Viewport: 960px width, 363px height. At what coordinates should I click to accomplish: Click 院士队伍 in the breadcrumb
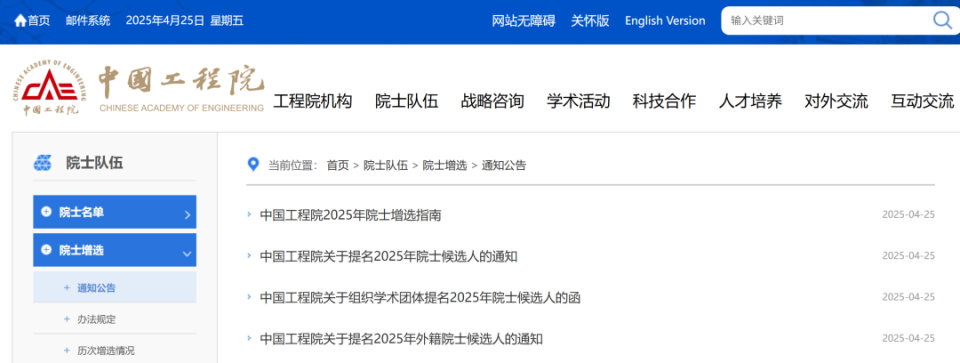pos(386,165)
